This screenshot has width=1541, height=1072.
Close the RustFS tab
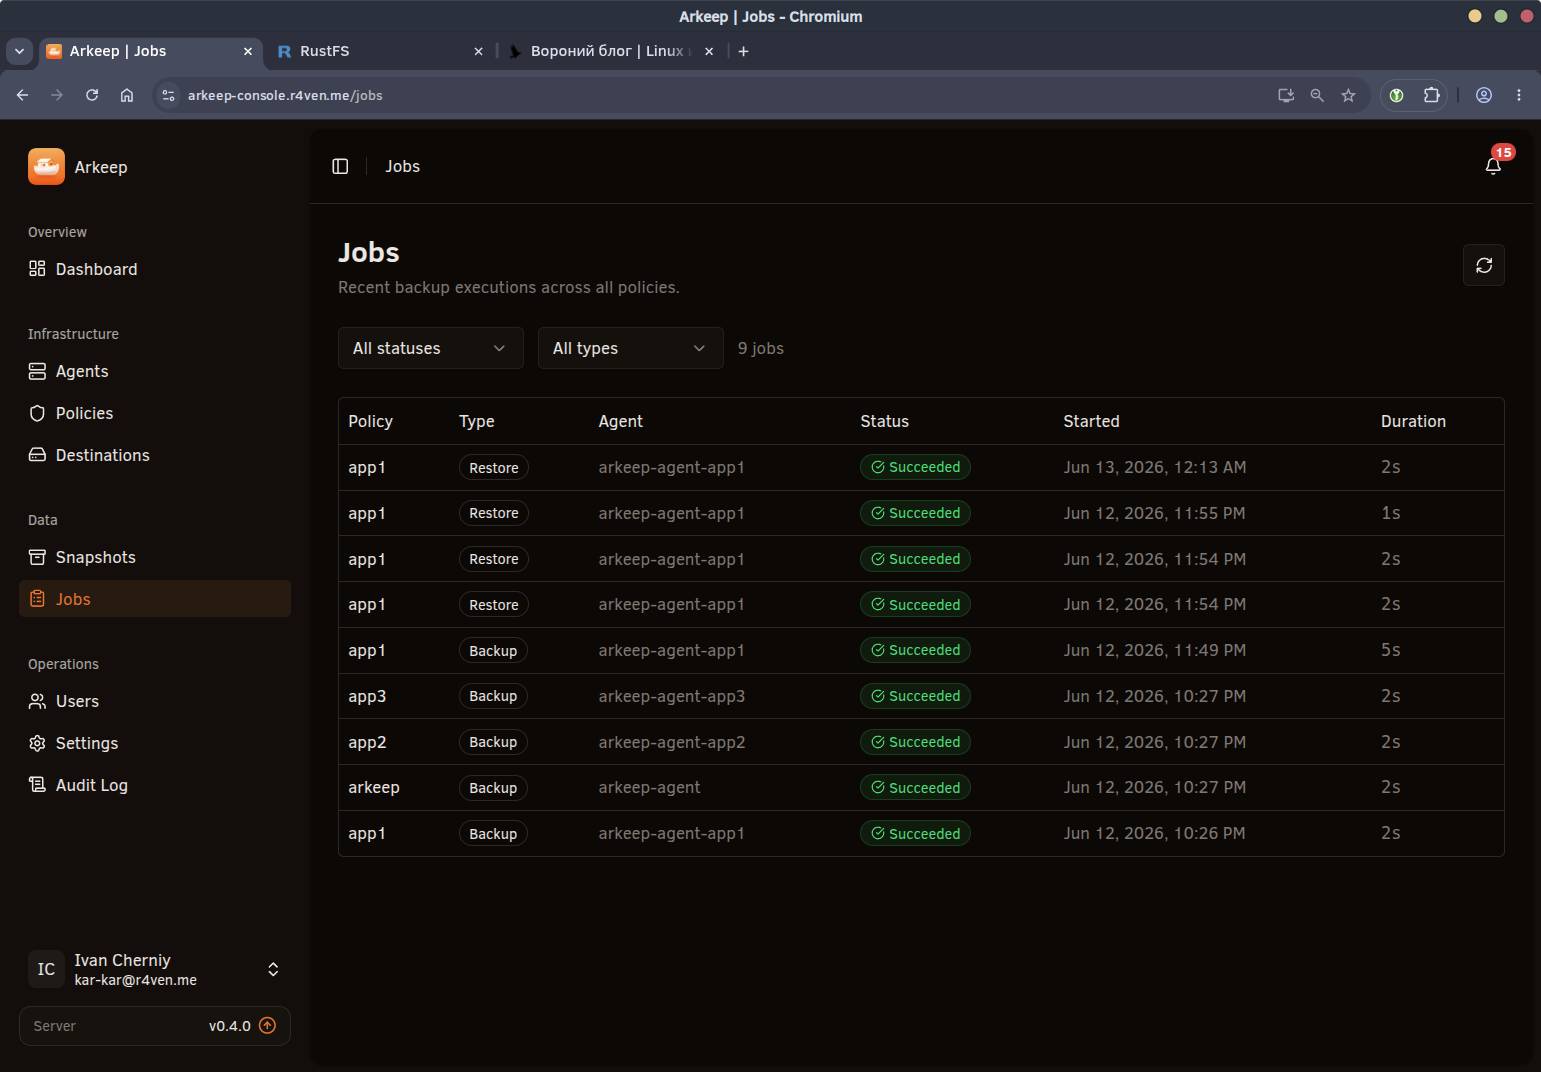tap(478, 51)
